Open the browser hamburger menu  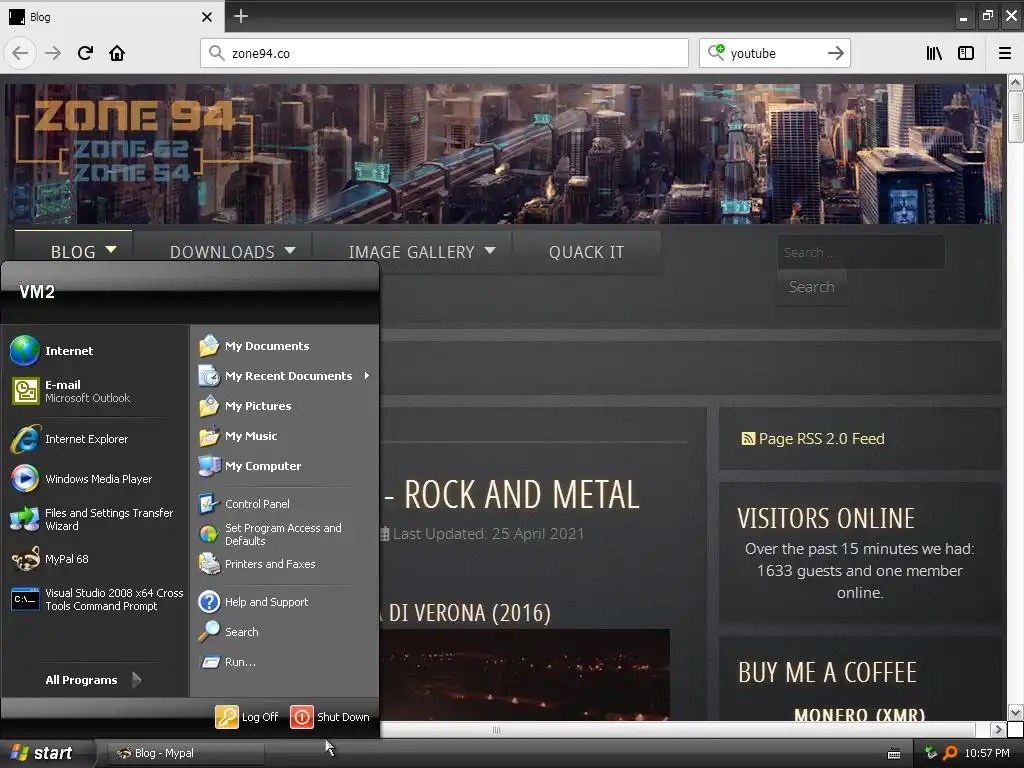point(1004,53)
